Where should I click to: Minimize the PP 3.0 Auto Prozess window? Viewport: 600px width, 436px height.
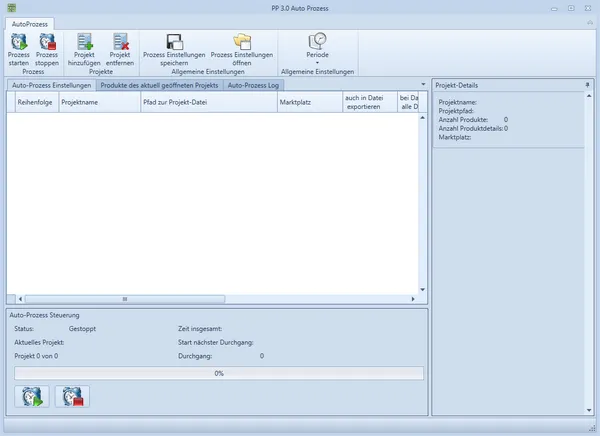point(554,8)
